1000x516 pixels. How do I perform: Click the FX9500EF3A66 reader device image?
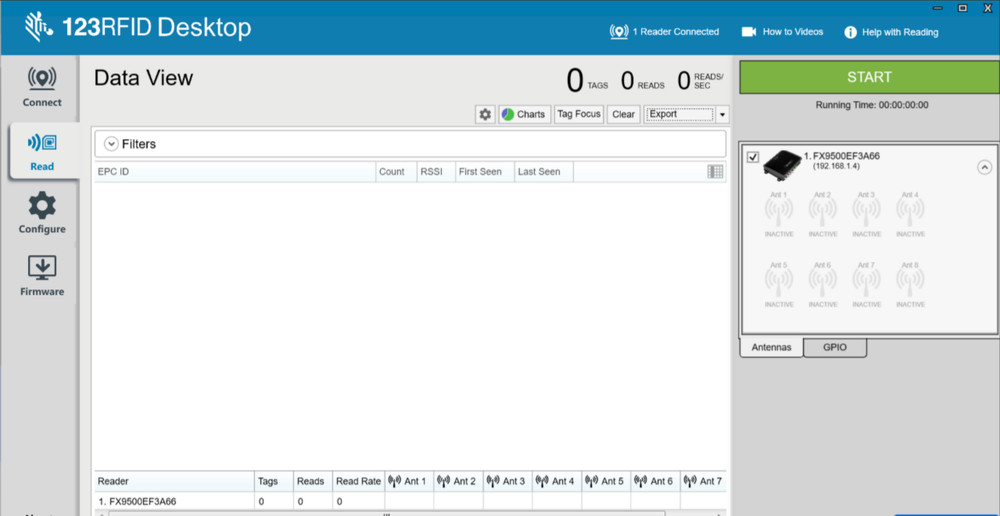[x=782, y=165]
